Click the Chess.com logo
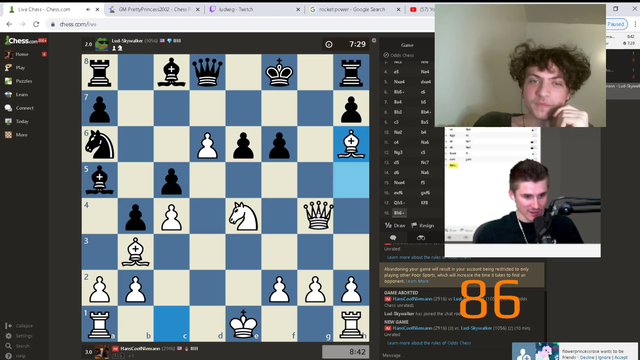 pos(22,40)
